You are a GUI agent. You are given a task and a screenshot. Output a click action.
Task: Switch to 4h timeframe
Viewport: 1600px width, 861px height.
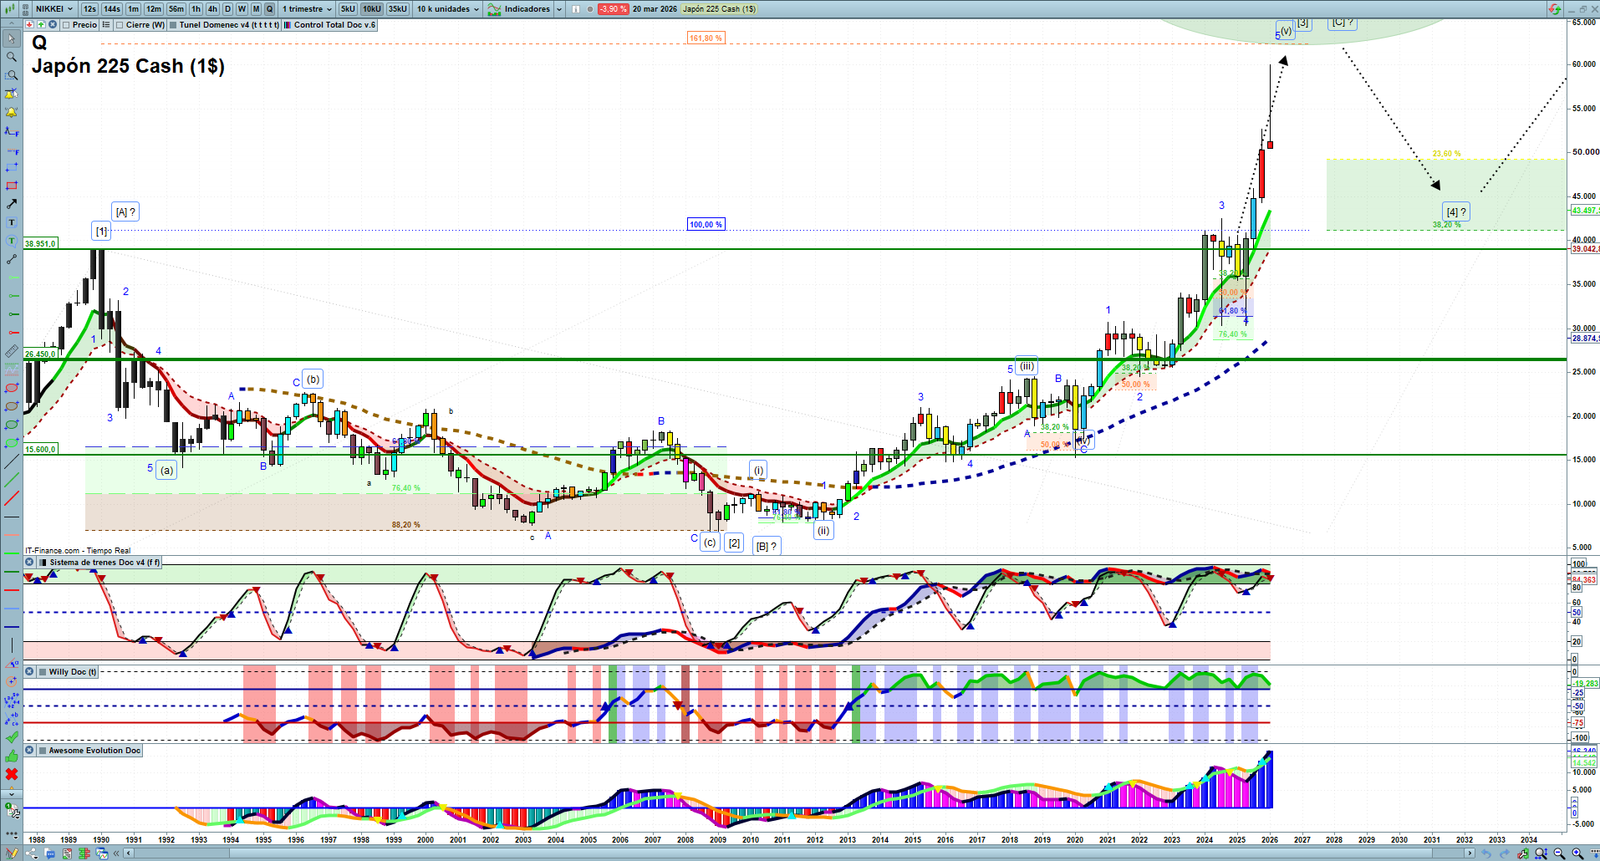(x=212, y=9)
